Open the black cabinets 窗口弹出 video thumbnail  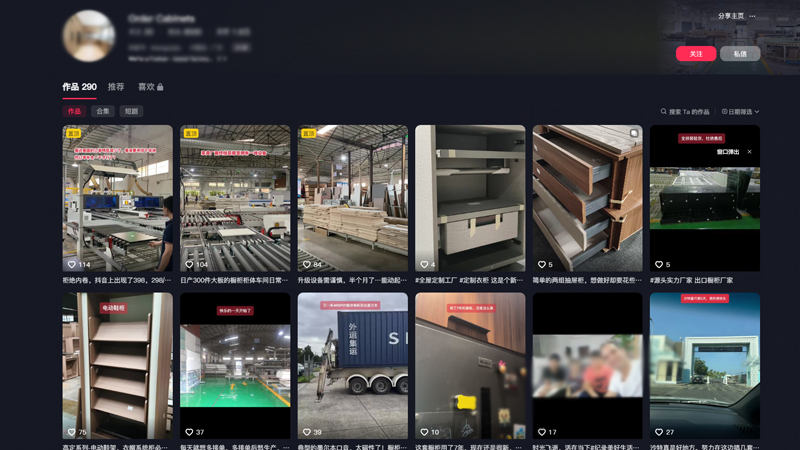[705, 198]
